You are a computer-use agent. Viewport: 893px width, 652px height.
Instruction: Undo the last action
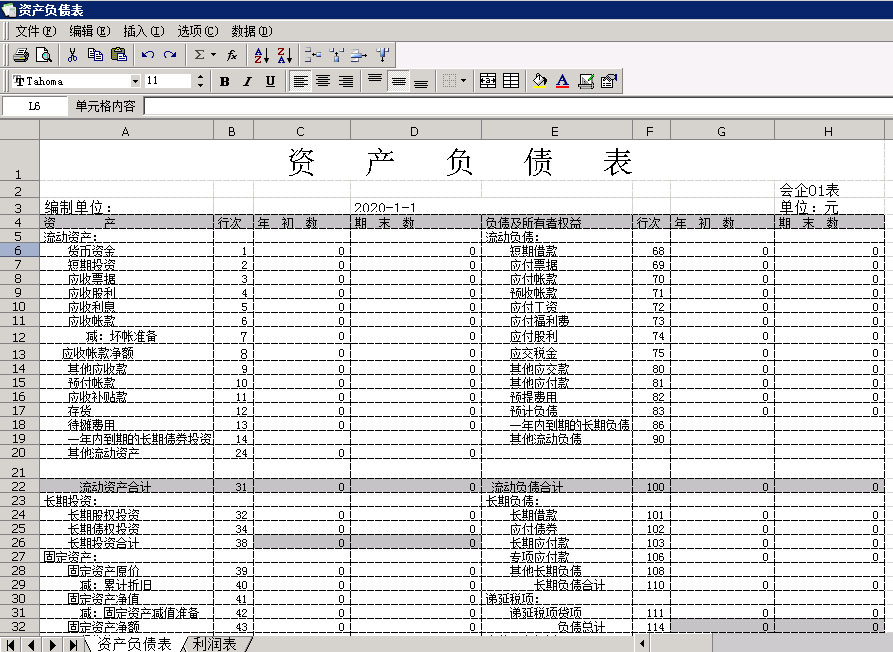pos(148,55)
